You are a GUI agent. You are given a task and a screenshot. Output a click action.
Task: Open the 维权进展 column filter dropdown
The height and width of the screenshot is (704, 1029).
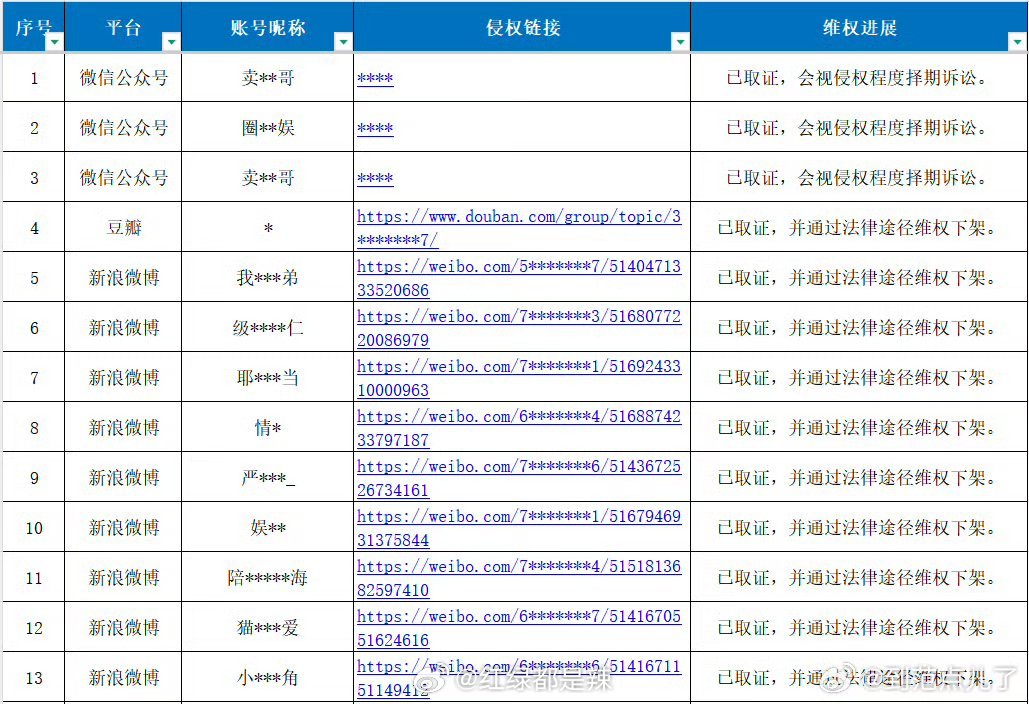pos(1018,42)
